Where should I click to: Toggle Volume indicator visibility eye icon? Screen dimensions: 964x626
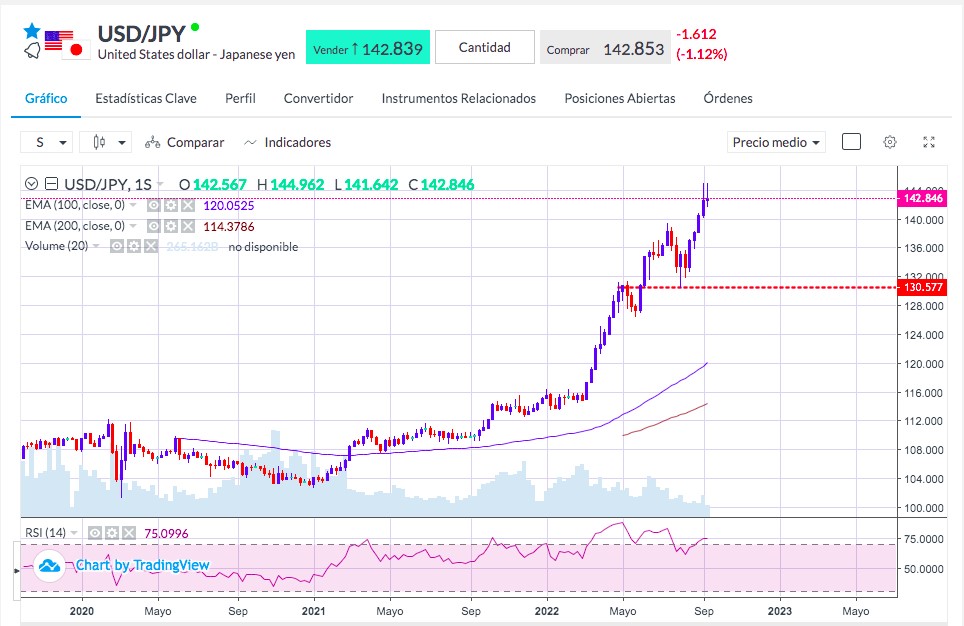[117, 247]
